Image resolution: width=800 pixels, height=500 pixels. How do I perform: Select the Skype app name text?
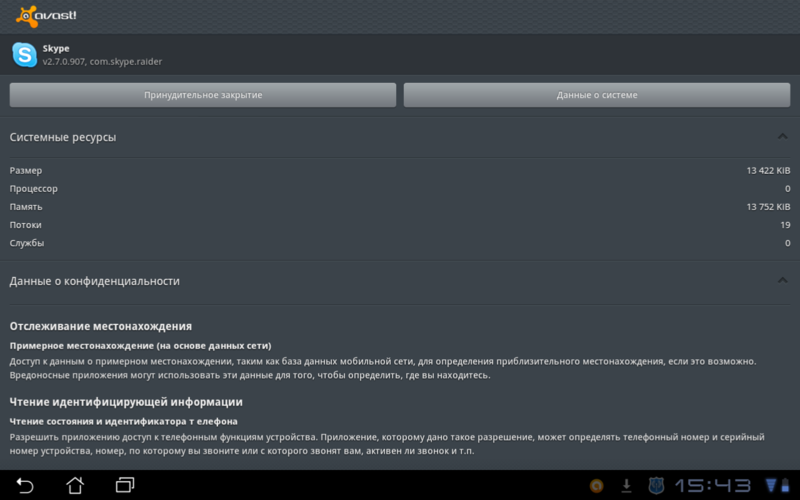[x=56, y=48]
